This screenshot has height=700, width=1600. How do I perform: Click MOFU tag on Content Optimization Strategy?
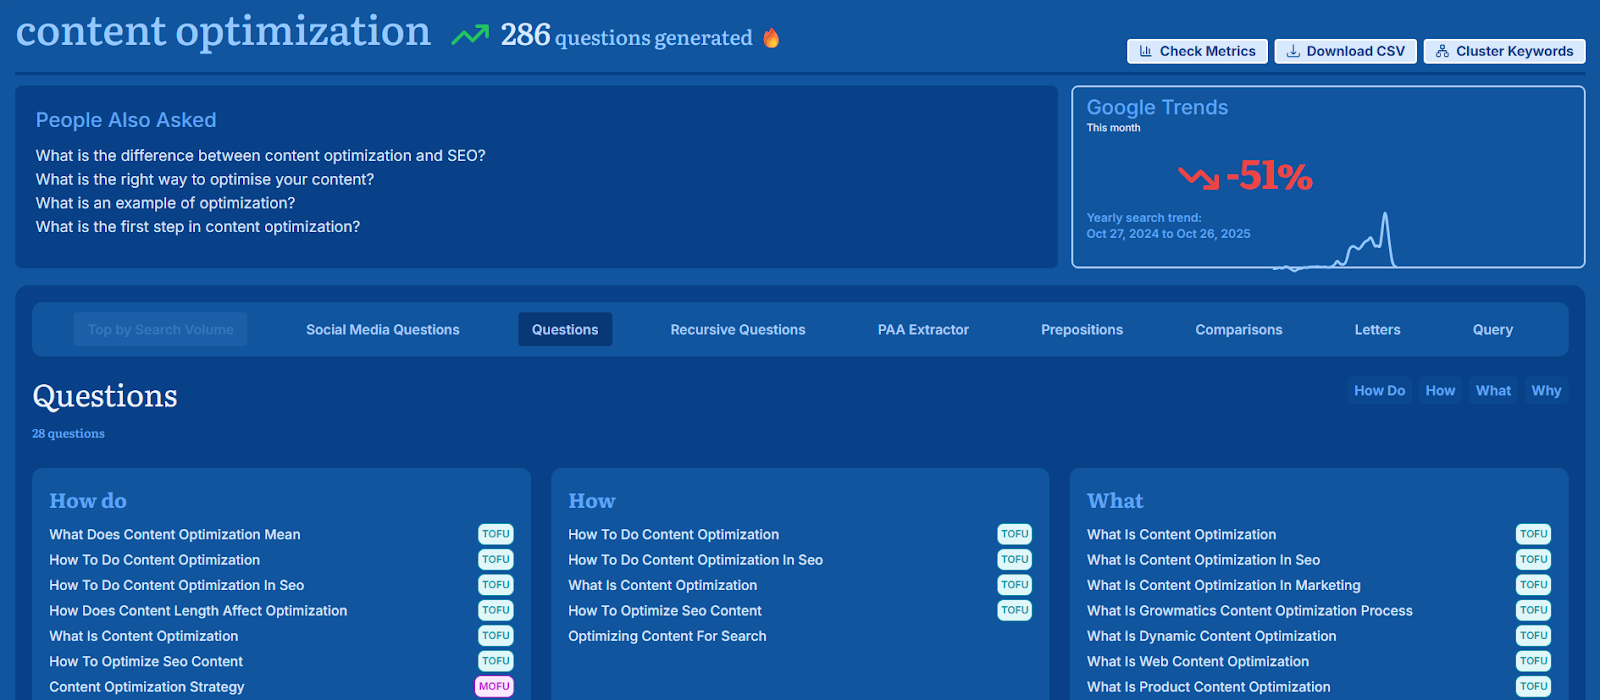[x=494, y=686]
